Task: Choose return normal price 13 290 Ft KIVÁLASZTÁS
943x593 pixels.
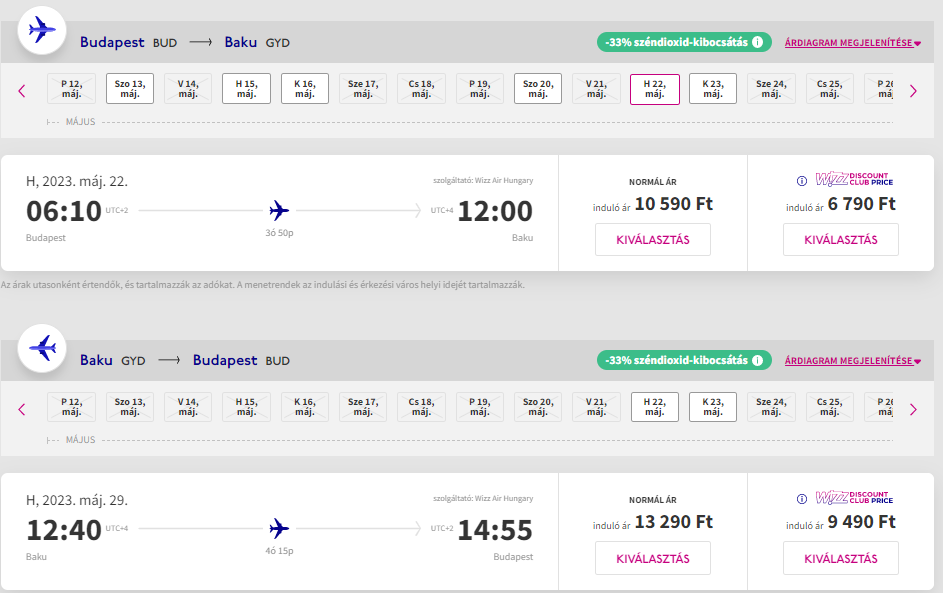Action: pyautogui.click(x=653, y=558)
